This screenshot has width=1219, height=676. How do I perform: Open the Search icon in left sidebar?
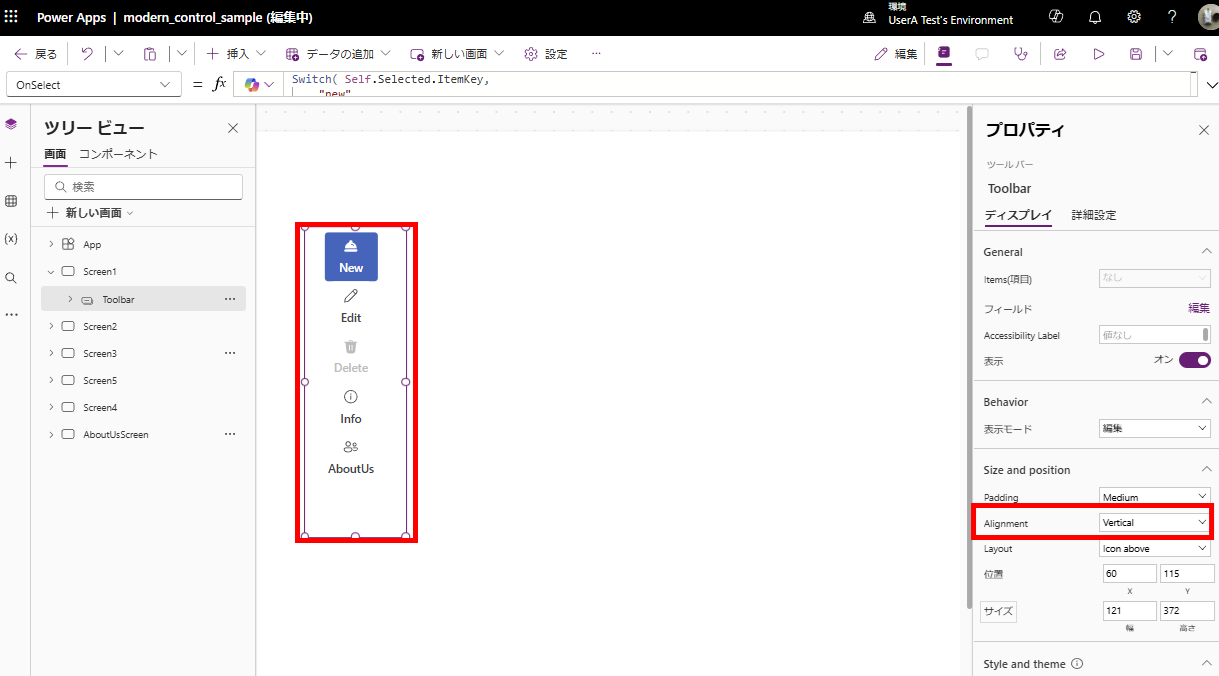11,277
